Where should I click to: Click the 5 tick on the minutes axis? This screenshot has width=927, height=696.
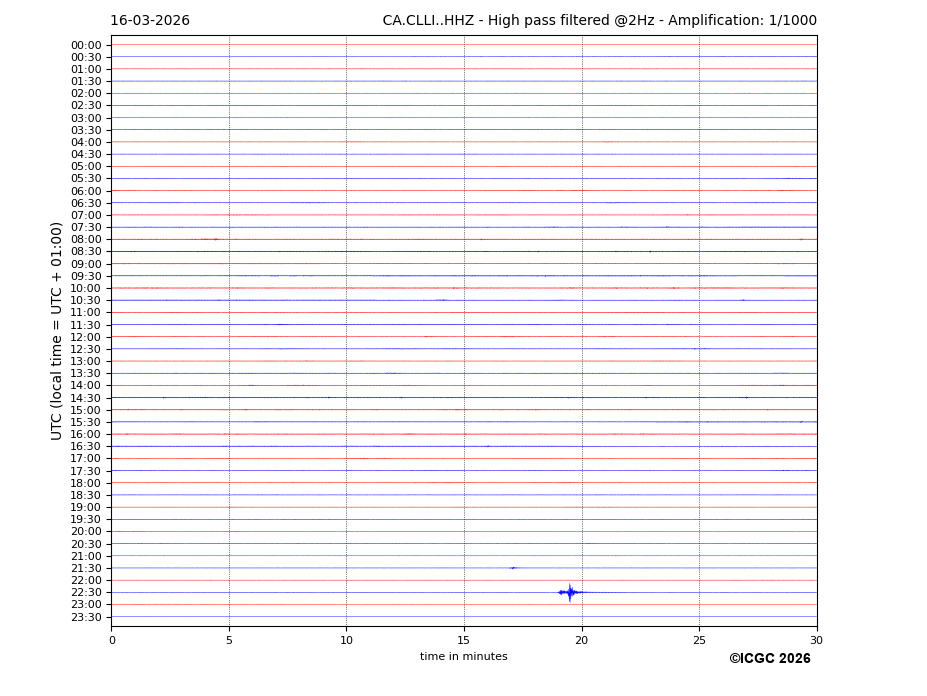[x=229, y=640]
